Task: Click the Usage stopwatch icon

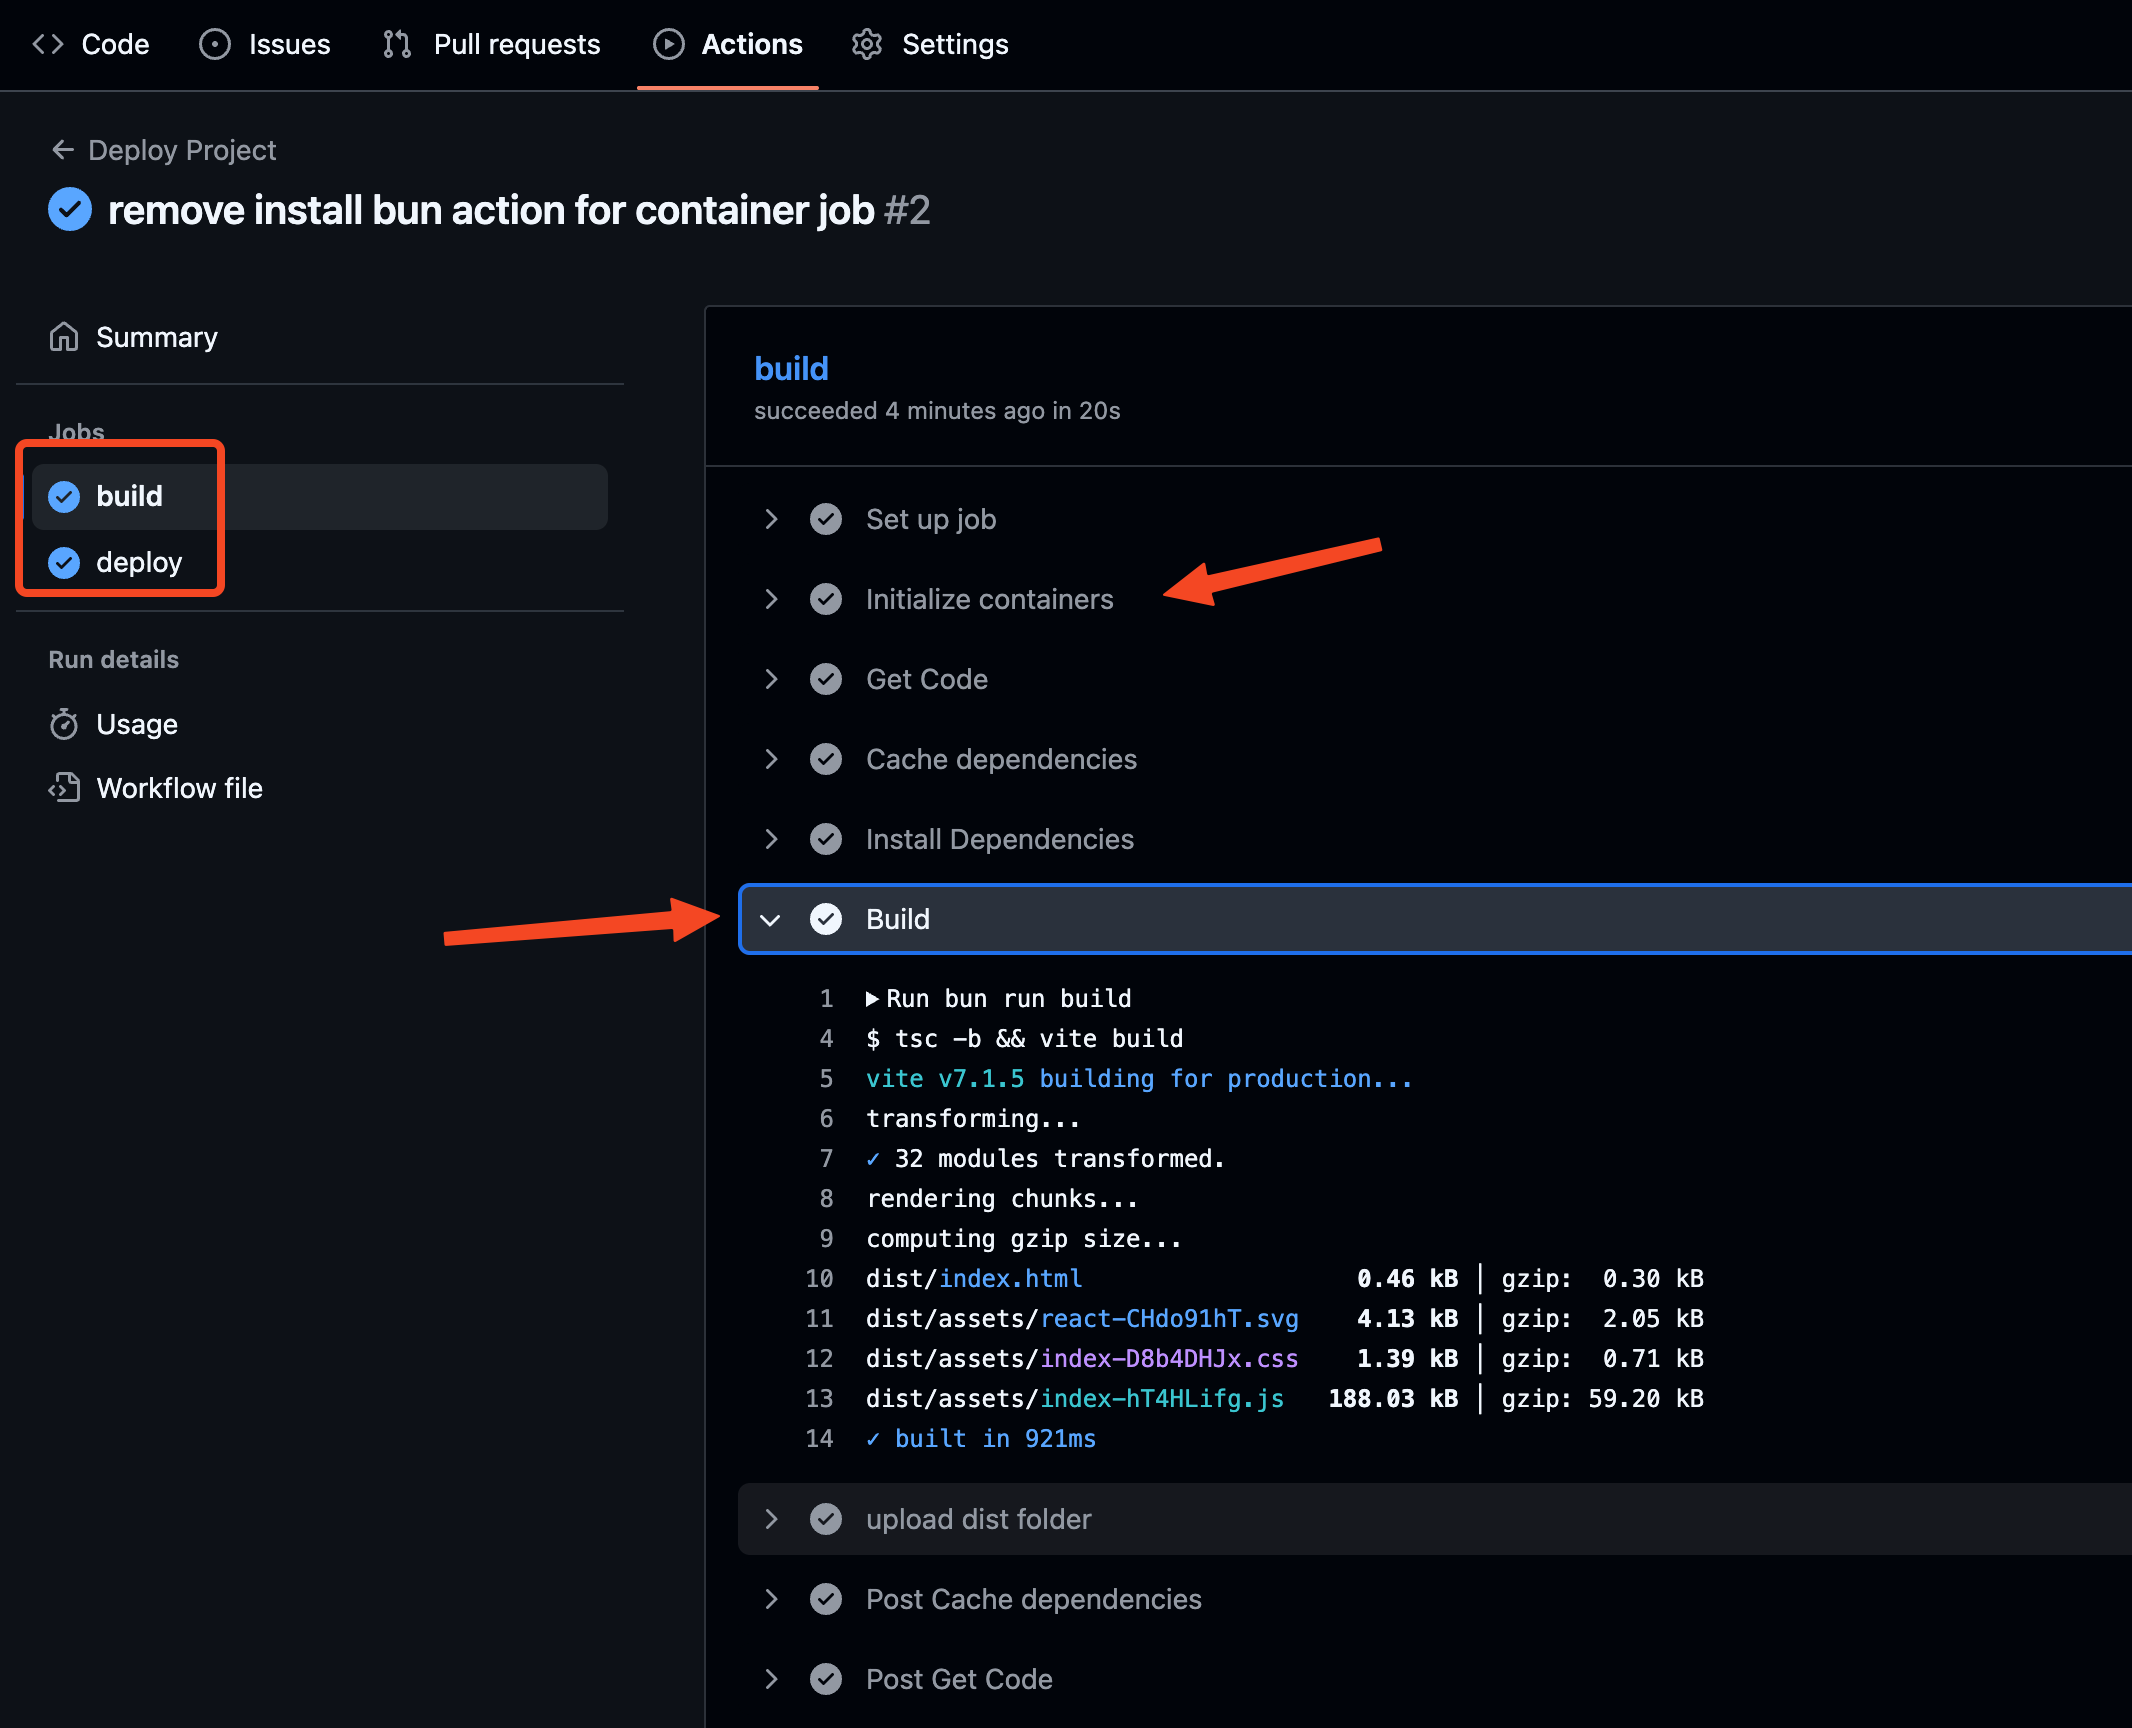Action: point(64,724)
